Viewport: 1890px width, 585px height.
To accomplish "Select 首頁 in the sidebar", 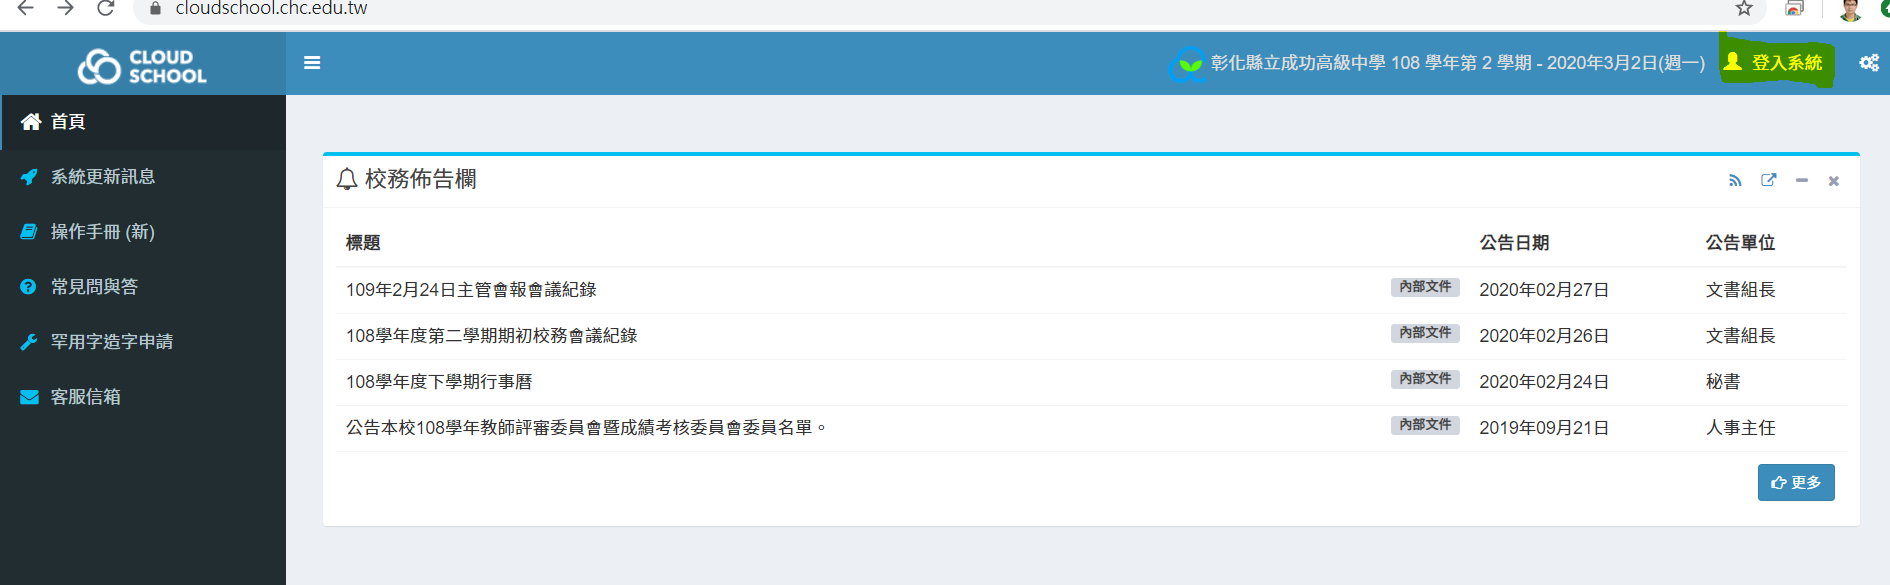I will tap(143, 122).
